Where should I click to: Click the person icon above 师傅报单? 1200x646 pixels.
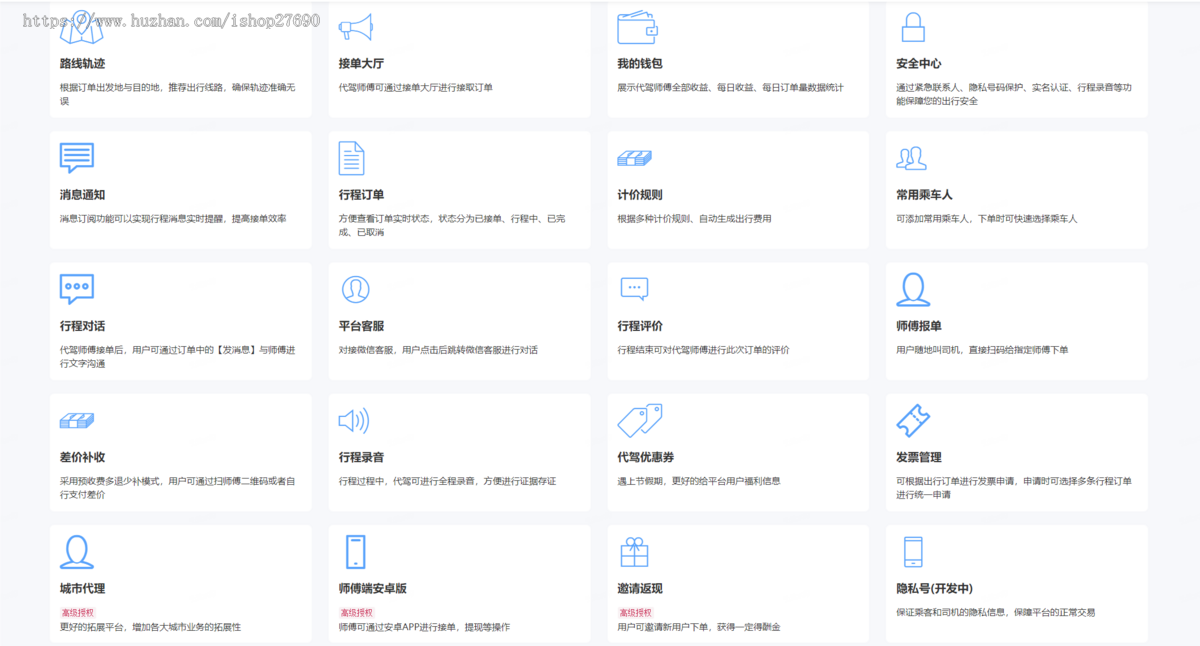[x=914, y=289]
